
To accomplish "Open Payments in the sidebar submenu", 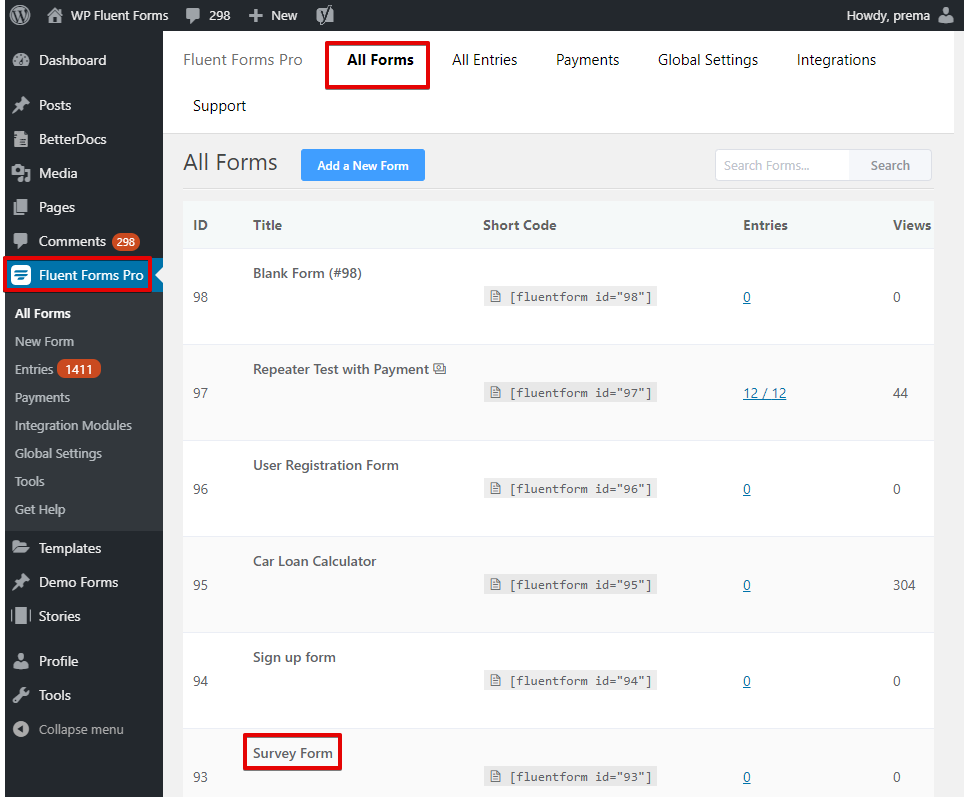I will pyautogui.click(x=42, y=397).
